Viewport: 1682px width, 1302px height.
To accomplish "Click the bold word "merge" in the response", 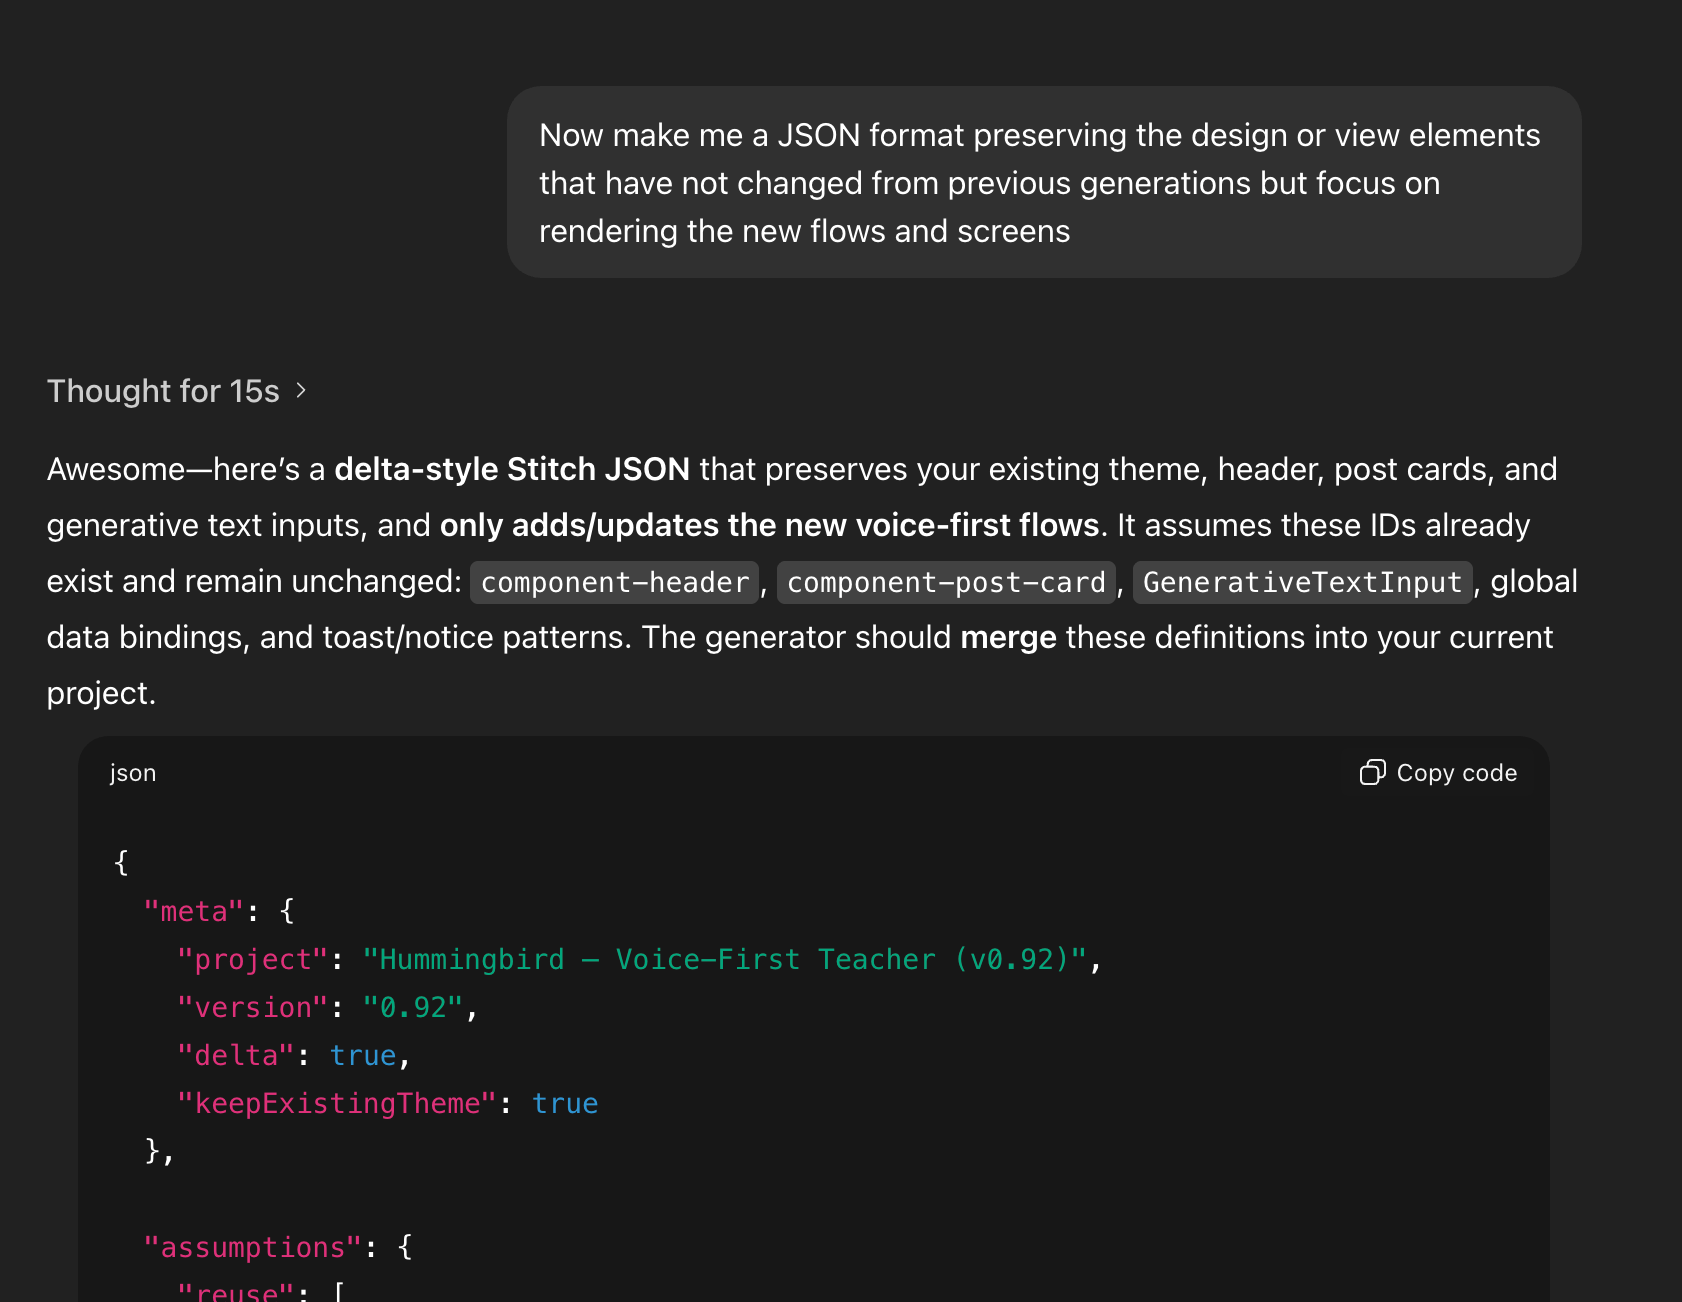I will [x=1008, y=637].
